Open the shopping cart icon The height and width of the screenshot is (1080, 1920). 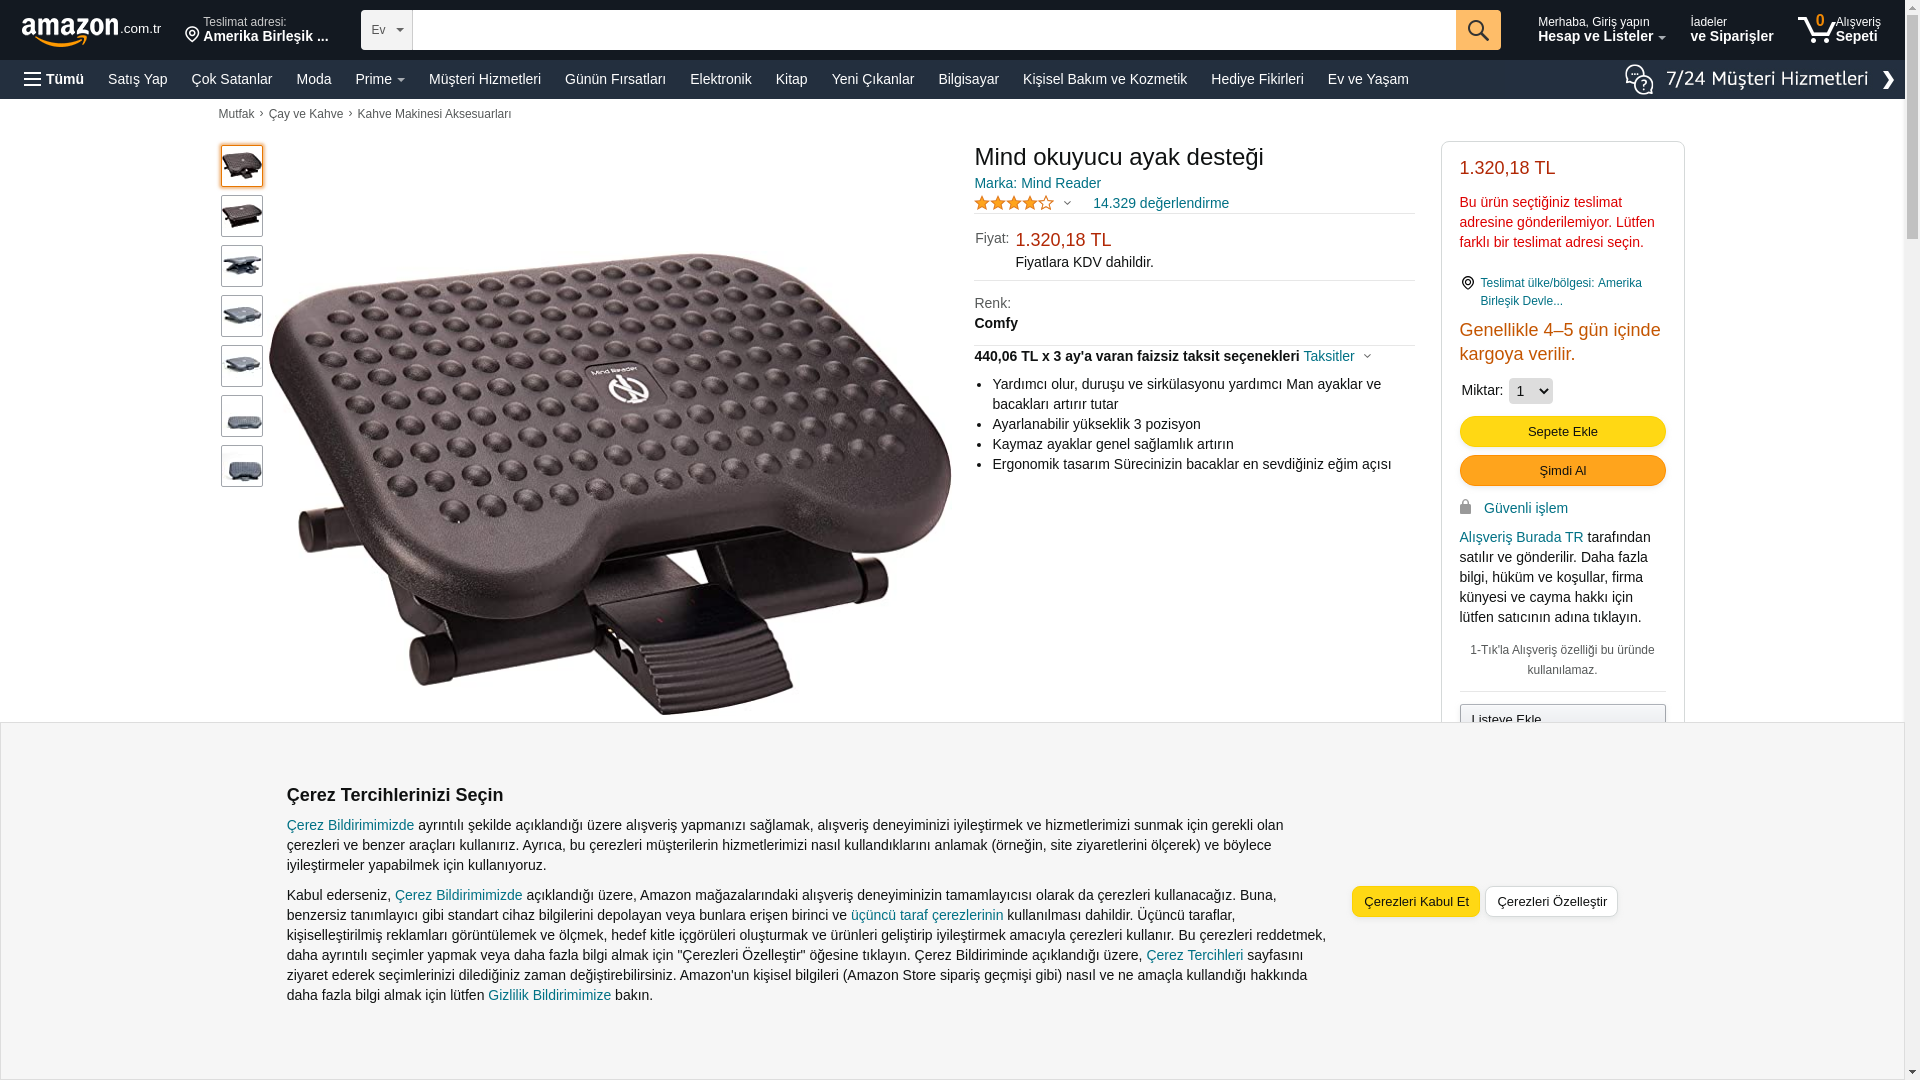point(1816,29)
